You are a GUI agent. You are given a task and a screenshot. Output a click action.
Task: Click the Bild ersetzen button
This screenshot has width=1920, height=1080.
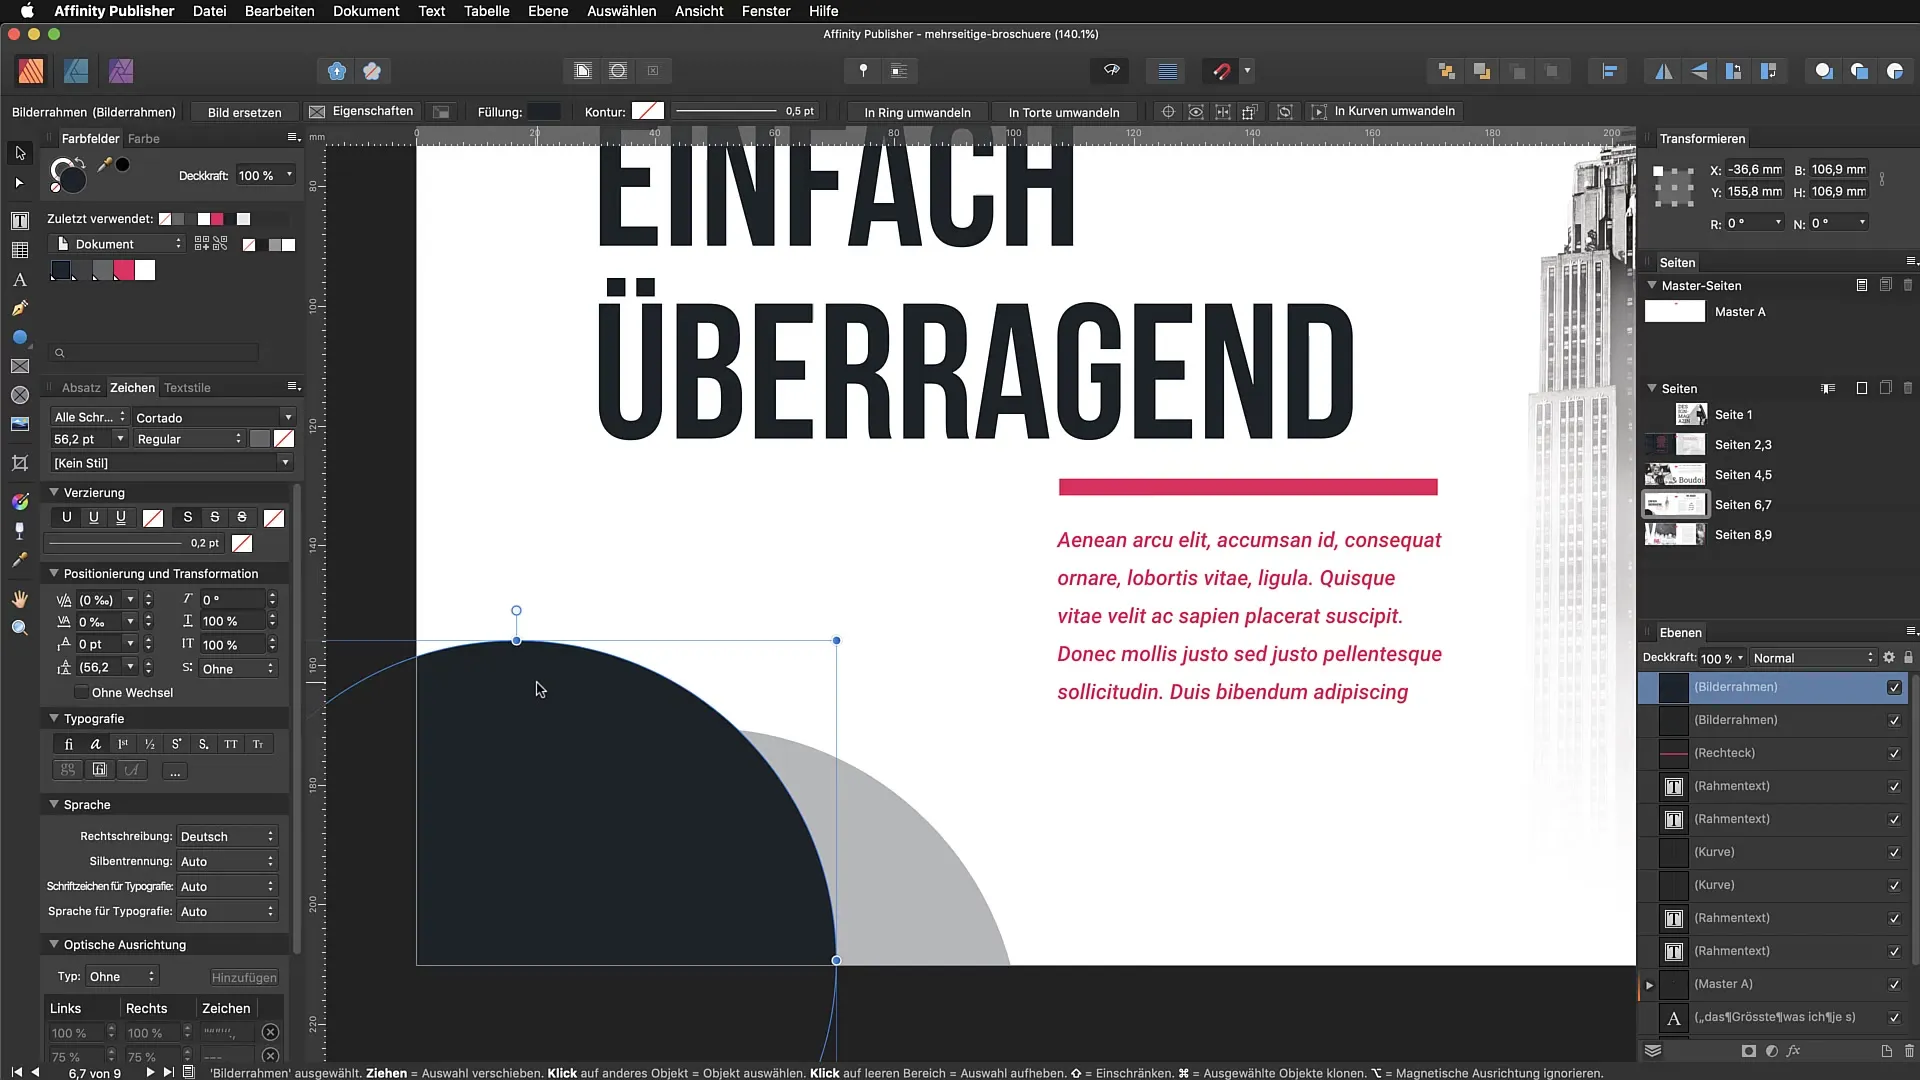244,112
